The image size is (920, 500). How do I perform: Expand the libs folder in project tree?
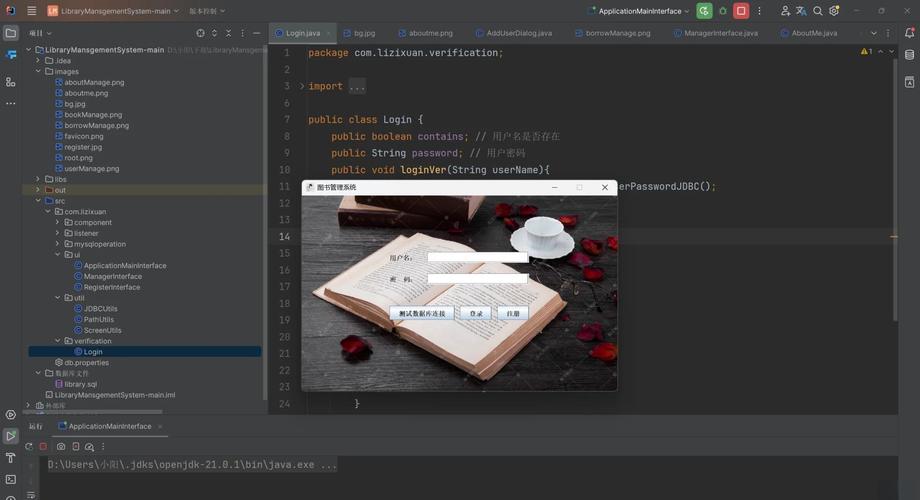tap(38, 180)
